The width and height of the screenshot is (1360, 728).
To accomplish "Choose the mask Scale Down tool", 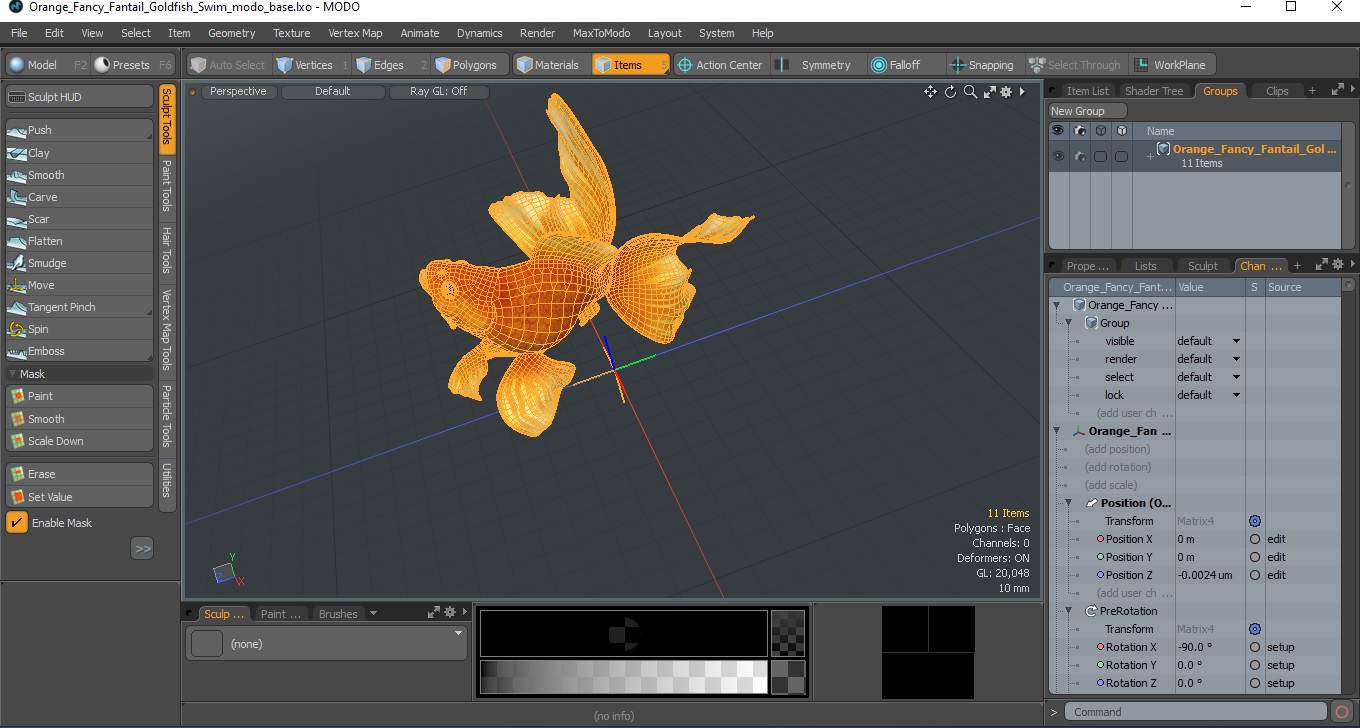I will tap(79, 441).
